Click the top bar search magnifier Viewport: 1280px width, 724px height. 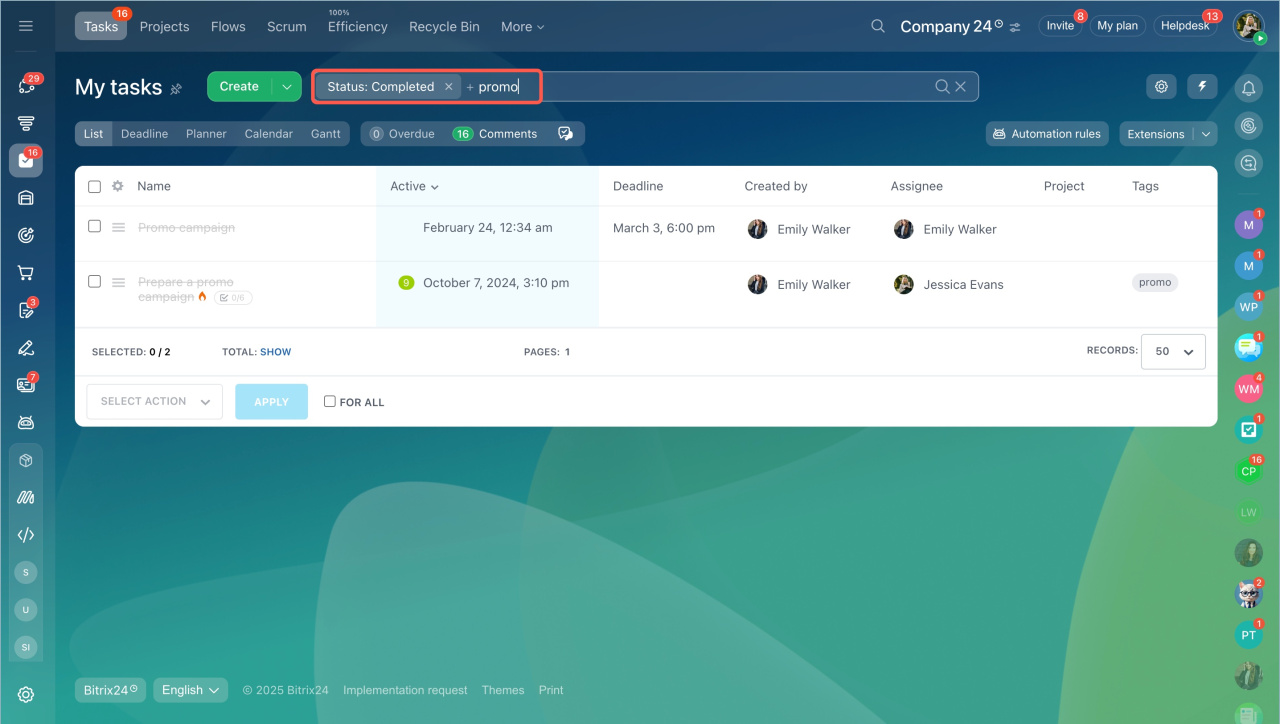click(x=878, y=26)
